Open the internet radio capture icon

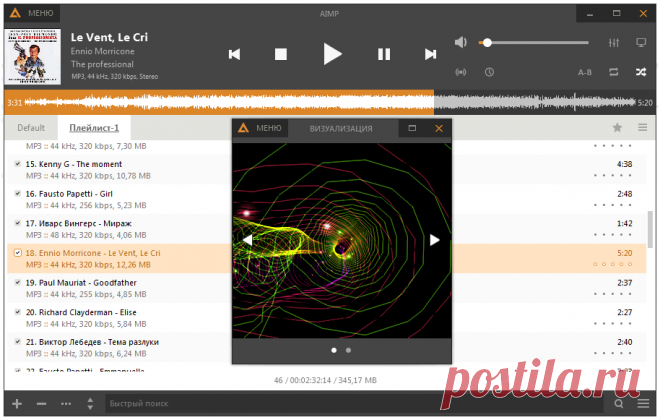click(461, 72)
